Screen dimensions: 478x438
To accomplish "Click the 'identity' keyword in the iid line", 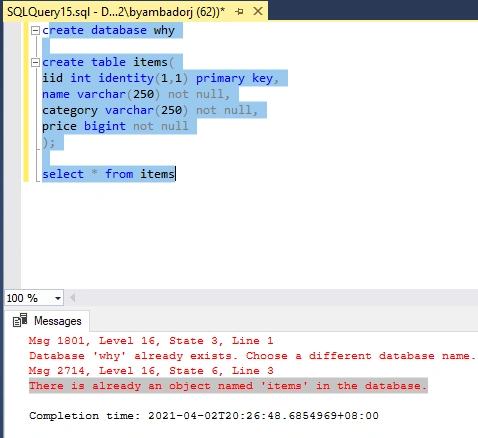I will pos(126,78).
